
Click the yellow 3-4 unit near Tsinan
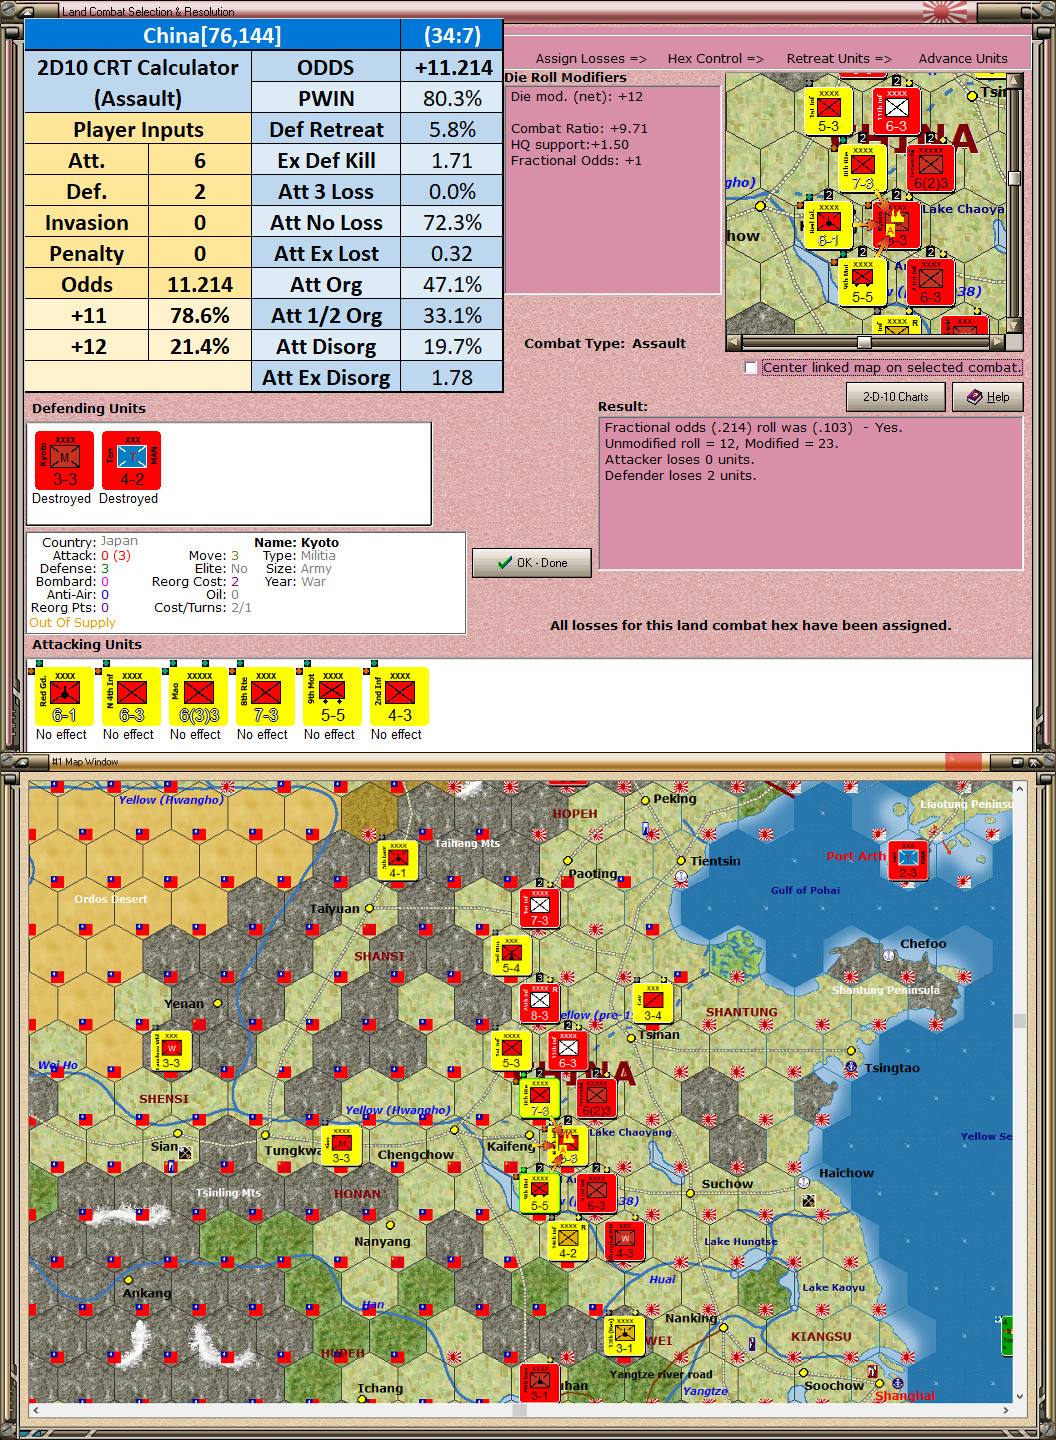coord(652,1004)
